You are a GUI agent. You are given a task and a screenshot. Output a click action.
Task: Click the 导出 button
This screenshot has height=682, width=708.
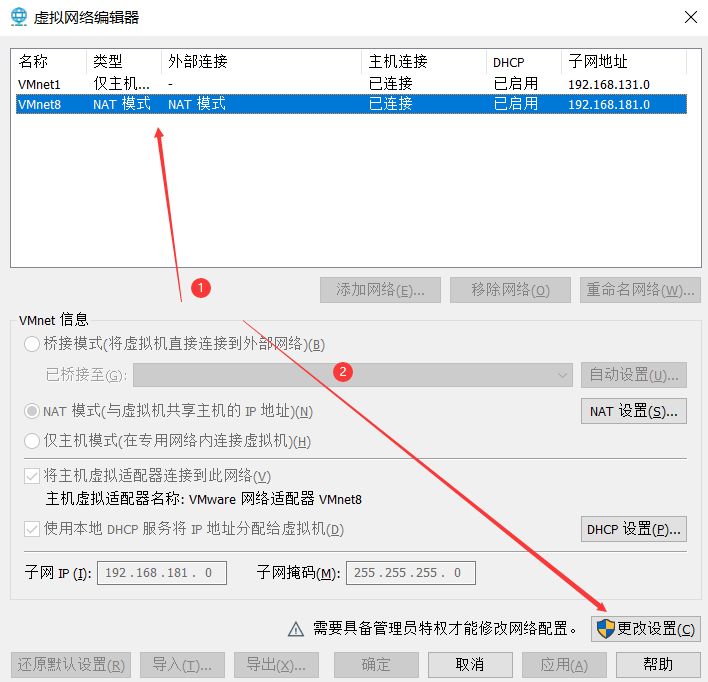[x=276, y=665]
